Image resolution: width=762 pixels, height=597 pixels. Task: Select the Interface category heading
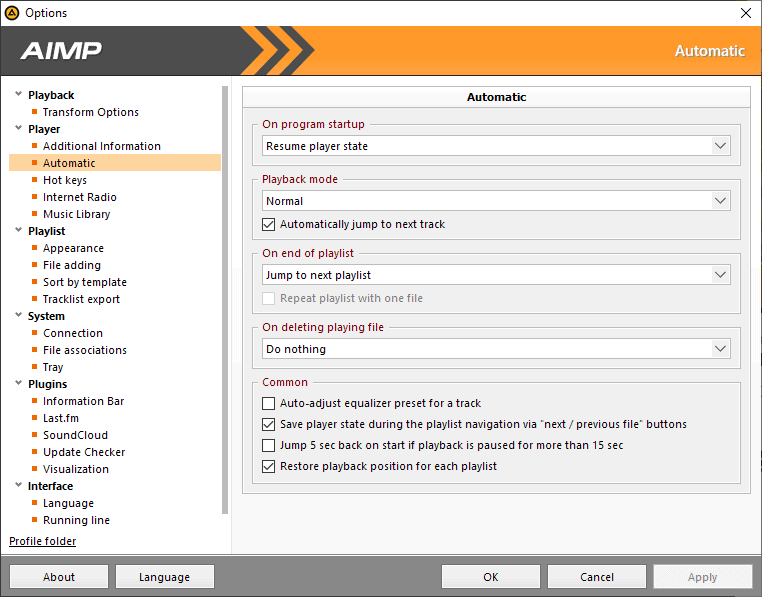(51, 486)
